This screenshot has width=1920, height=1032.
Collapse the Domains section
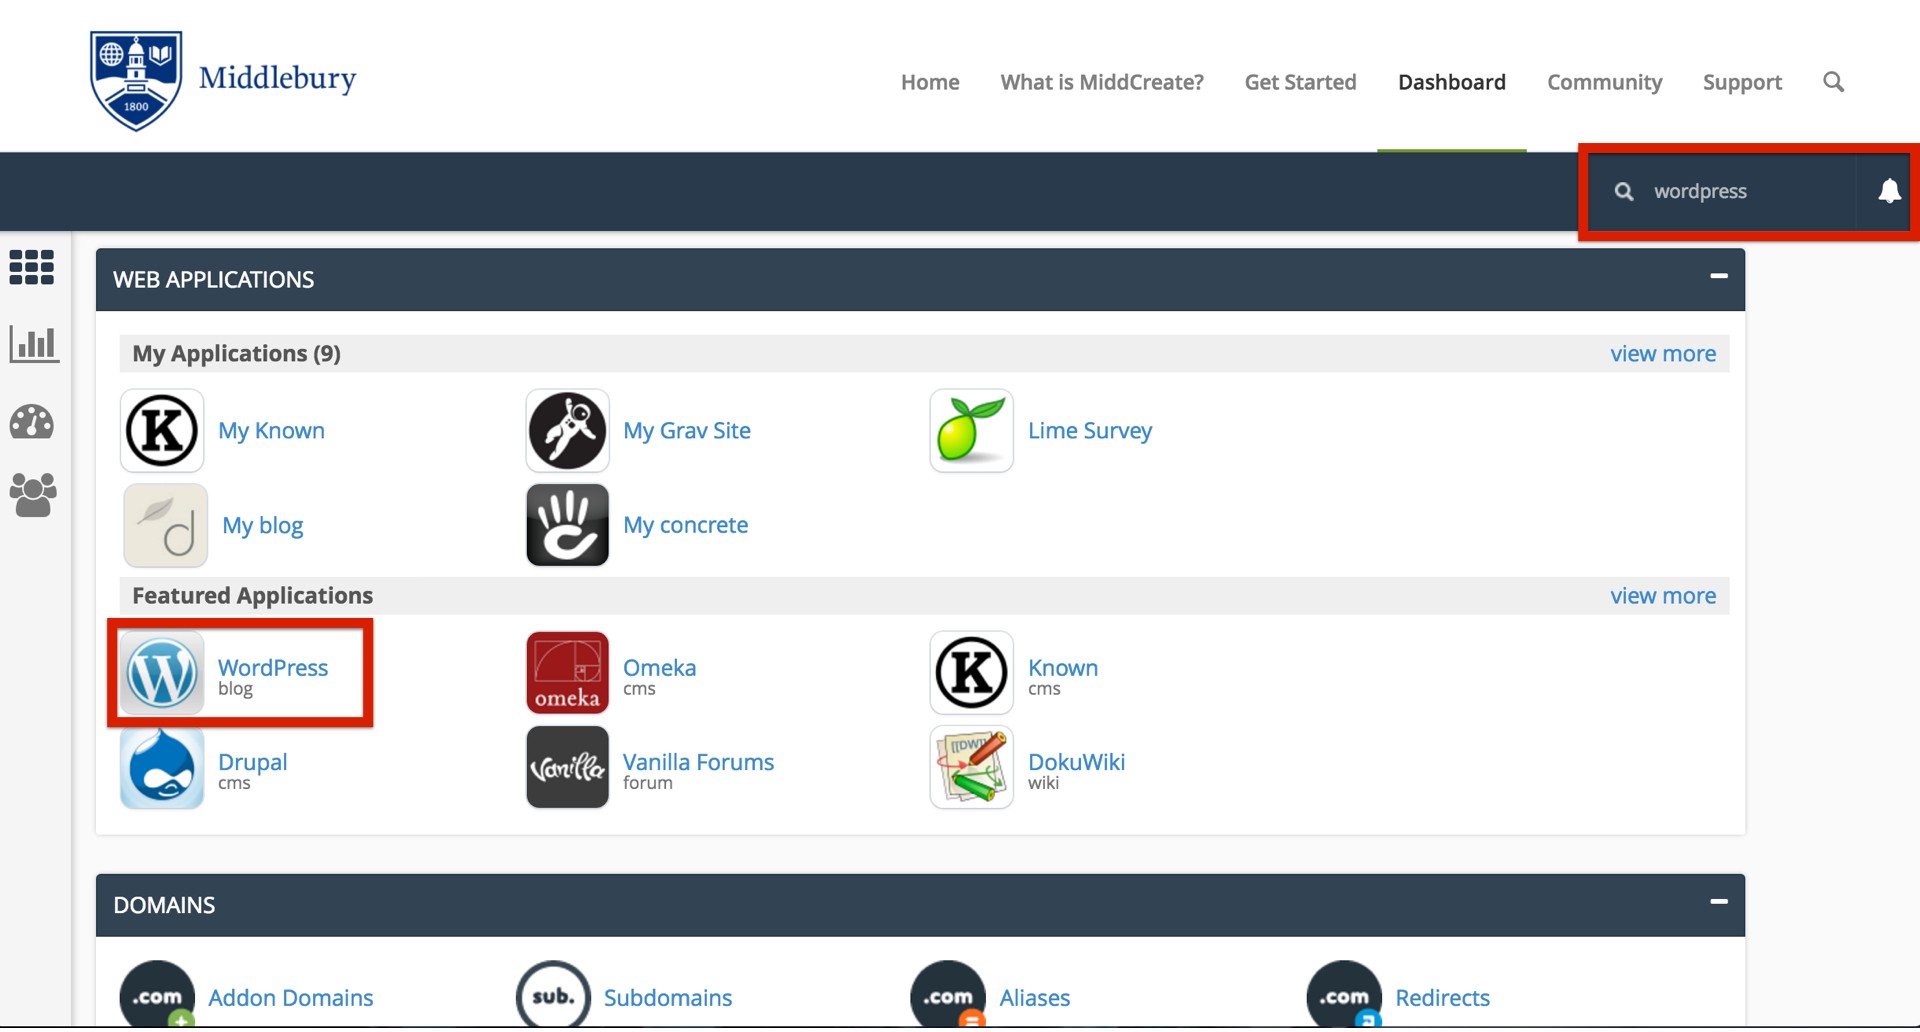coord(1718,903)
